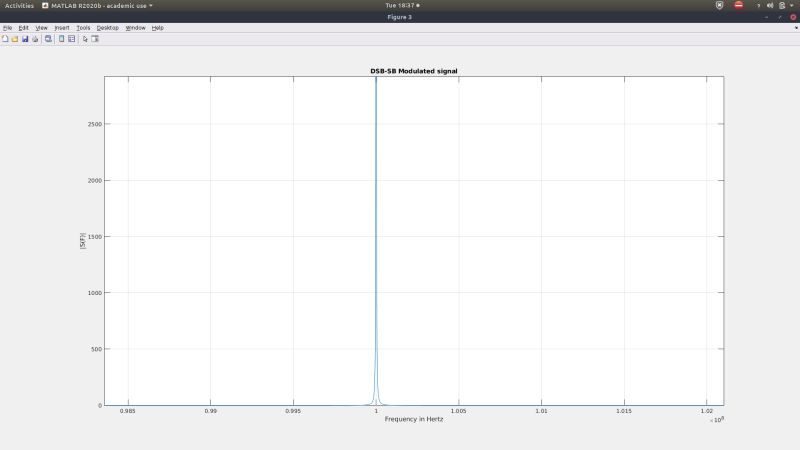Open the Desktop menu
Image resolution: width=800 pixels, height=450 pixels.
[x=108, y=28]
